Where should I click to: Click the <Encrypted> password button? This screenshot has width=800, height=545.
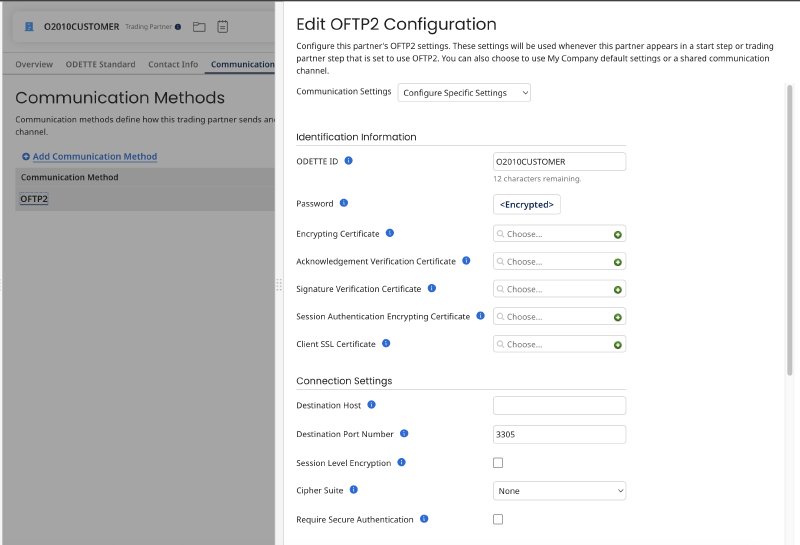[x=527, y=205]
